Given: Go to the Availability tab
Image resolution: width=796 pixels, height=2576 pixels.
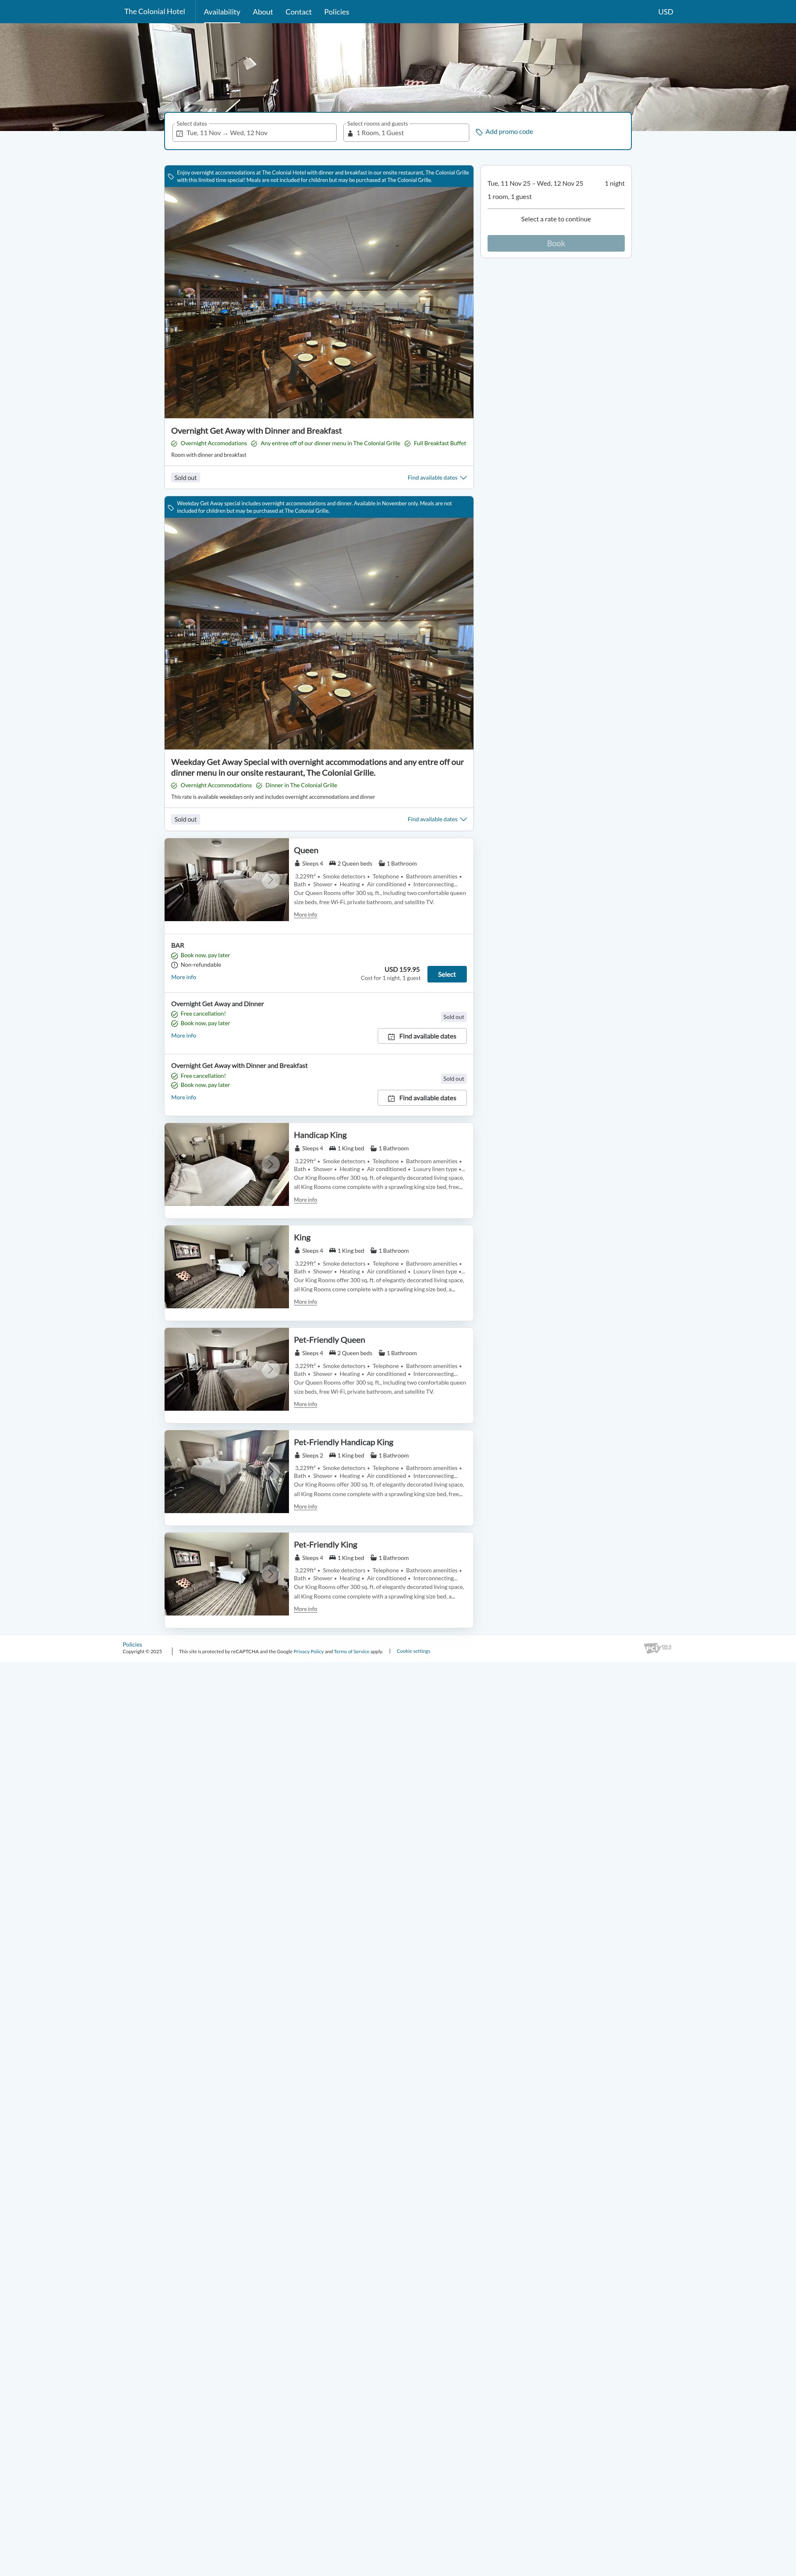Looking at the screenshot, I should [222, 12].
